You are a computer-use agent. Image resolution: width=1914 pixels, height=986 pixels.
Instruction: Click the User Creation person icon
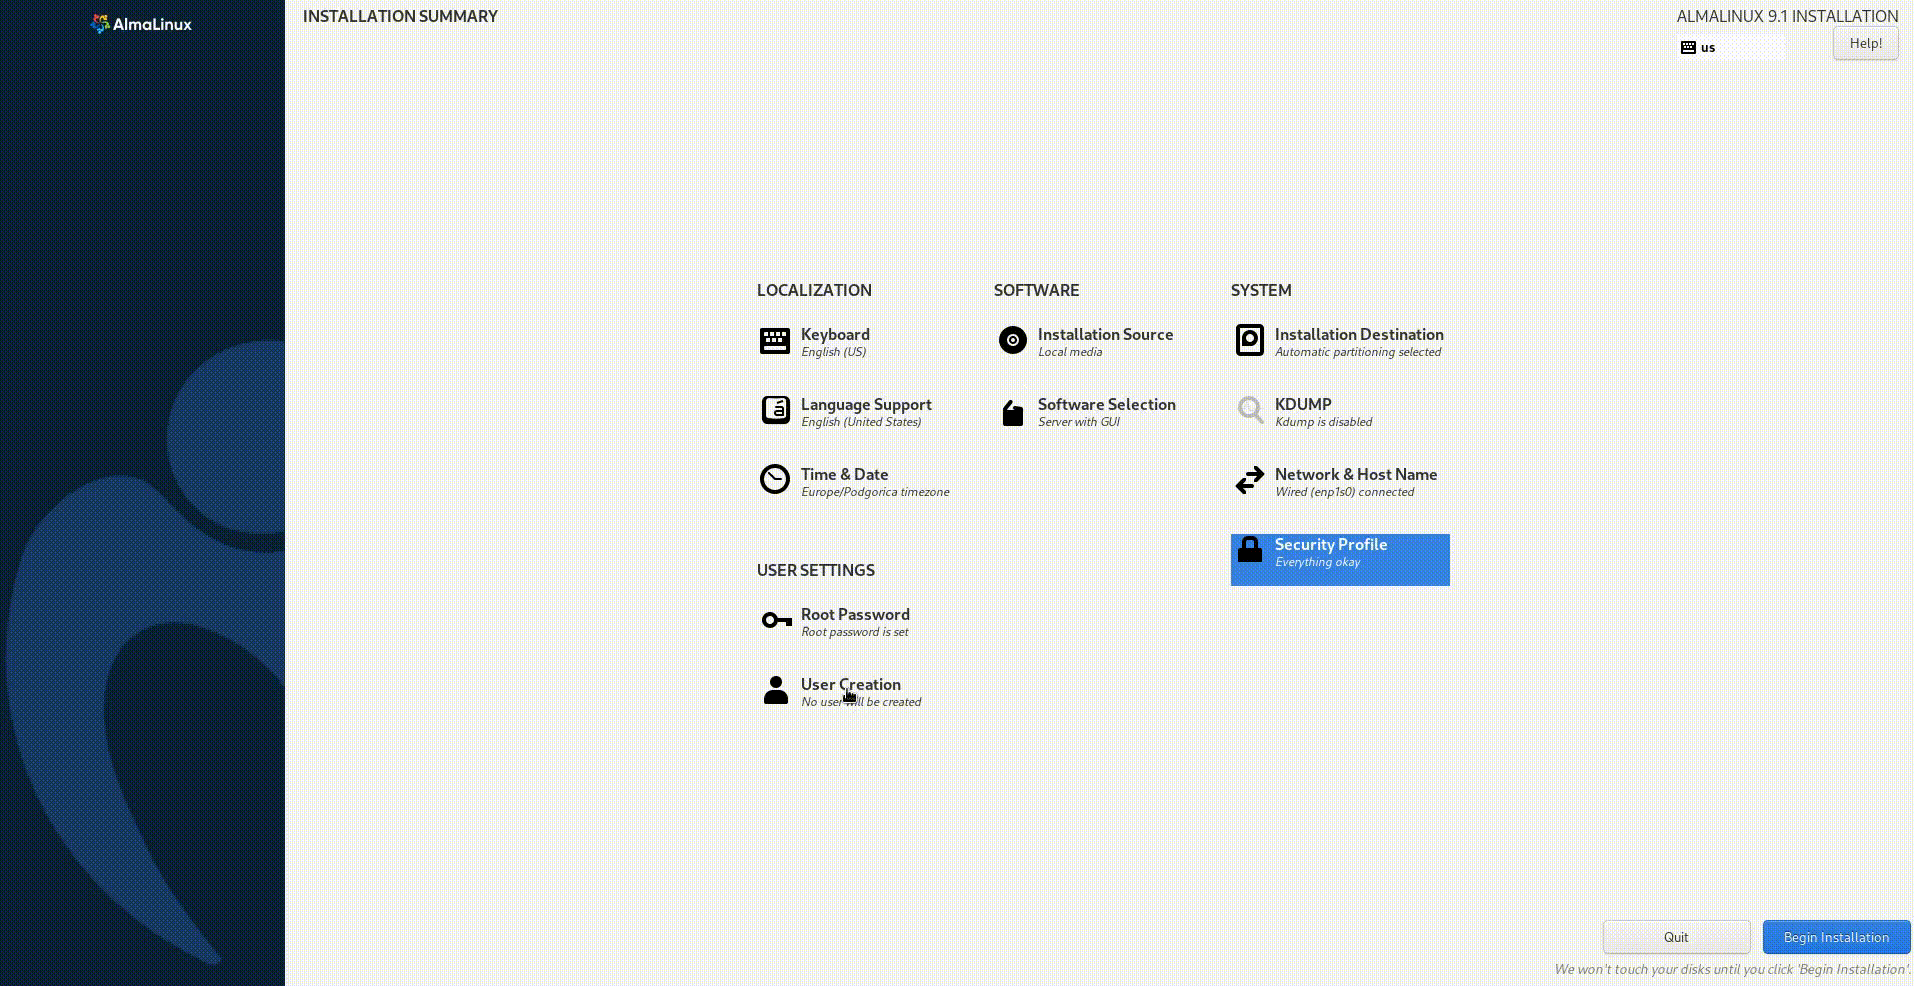(x=775, y=691)
